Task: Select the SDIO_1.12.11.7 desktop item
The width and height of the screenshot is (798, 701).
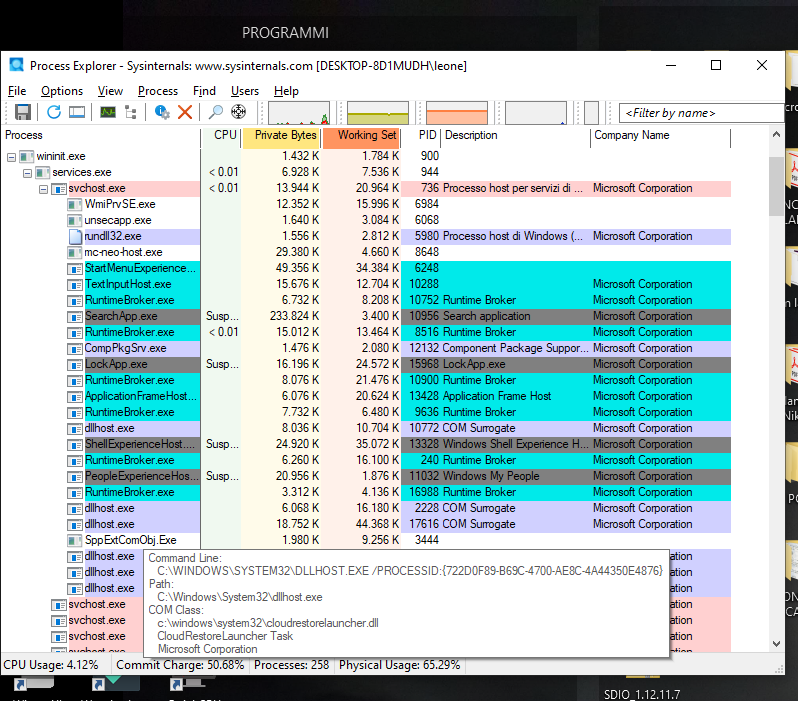Action: point(642,694)
